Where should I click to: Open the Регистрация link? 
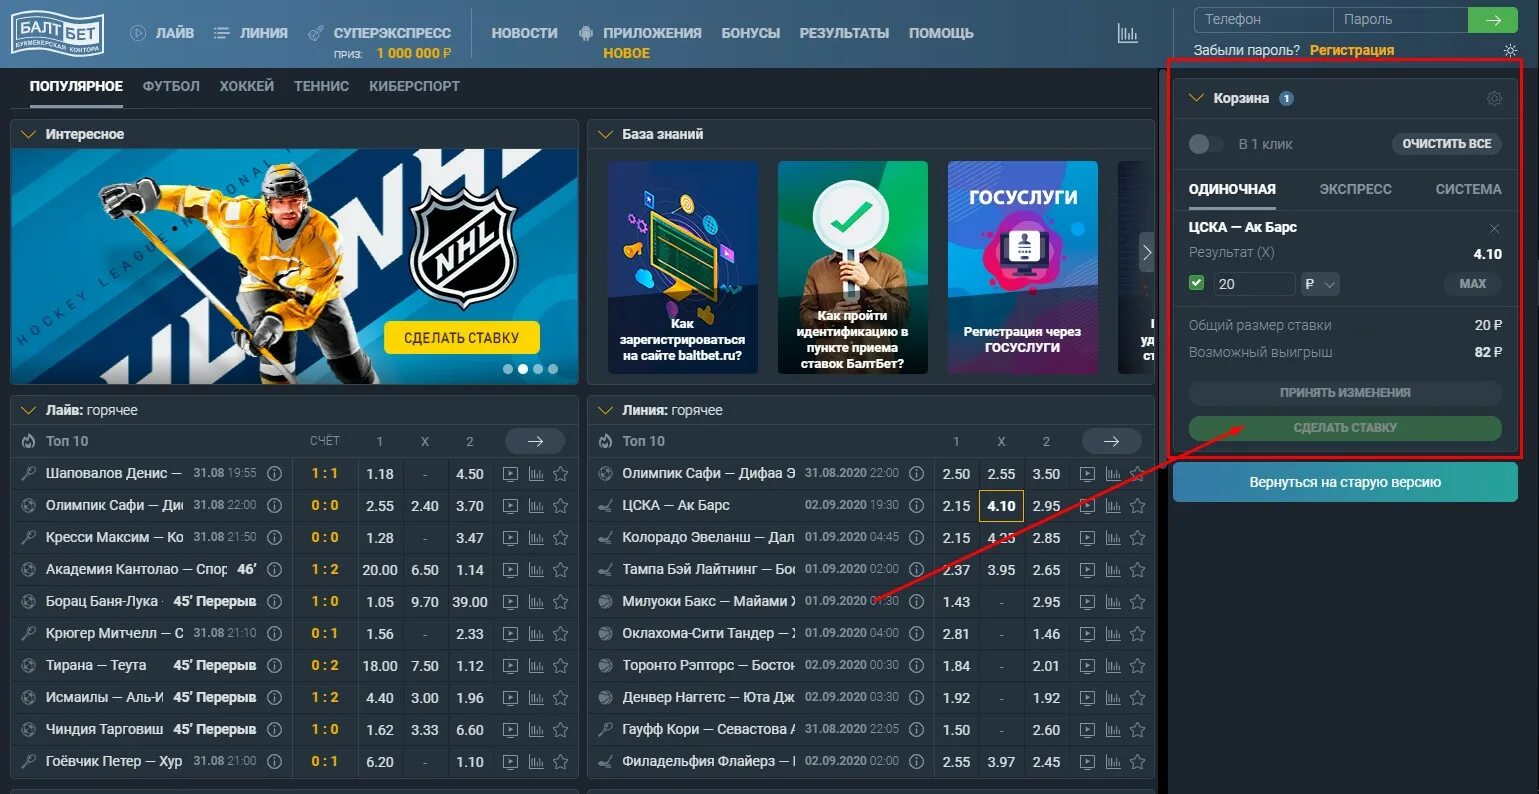click(1352, 50)
